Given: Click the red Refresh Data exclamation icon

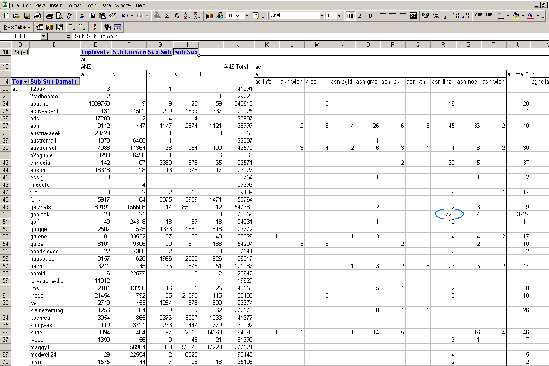Looking at the screenshot, I should [95, 27].
